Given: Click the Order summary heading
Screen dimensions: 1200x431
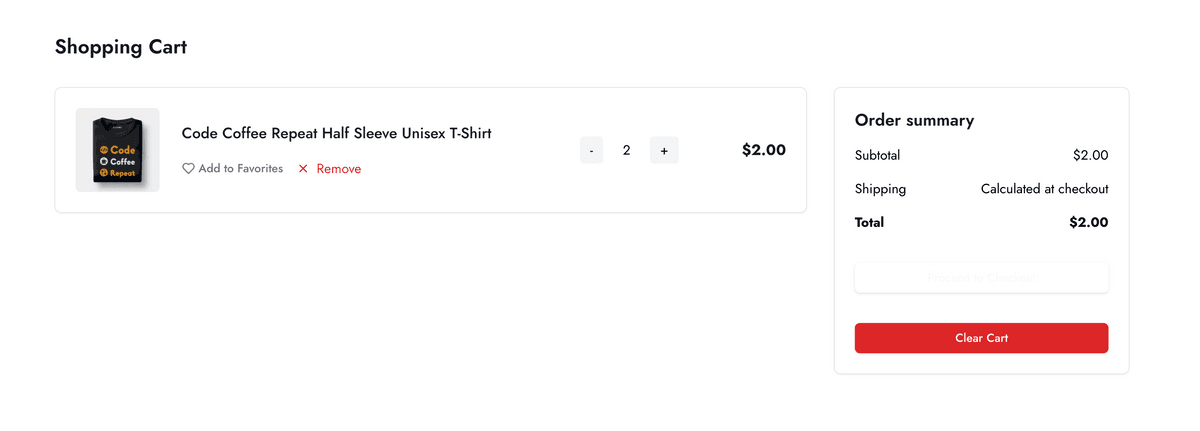Looking at the screenshot, I should (914, 120).
